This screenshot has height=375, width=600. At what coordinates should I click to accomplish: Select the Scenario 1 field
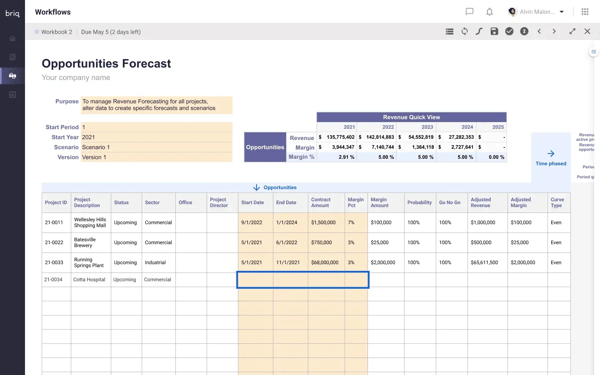157,147
